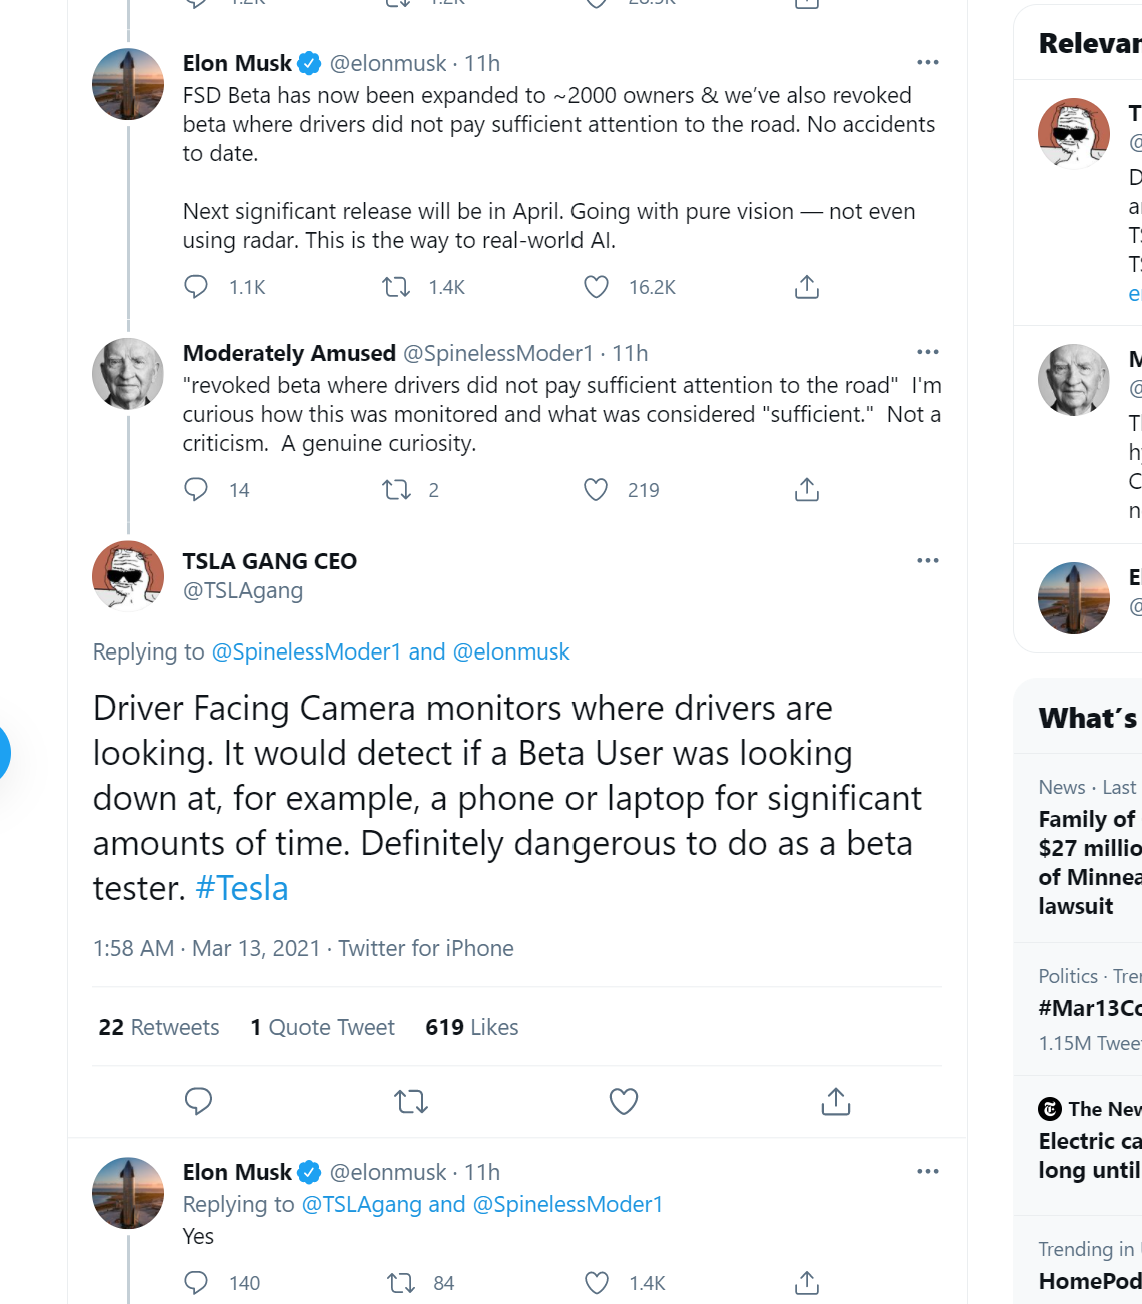Open the 1 Quote Tweet list
This screenshot has width=1142, height=1304.
pyautogui.click(x=322, y=1027)
